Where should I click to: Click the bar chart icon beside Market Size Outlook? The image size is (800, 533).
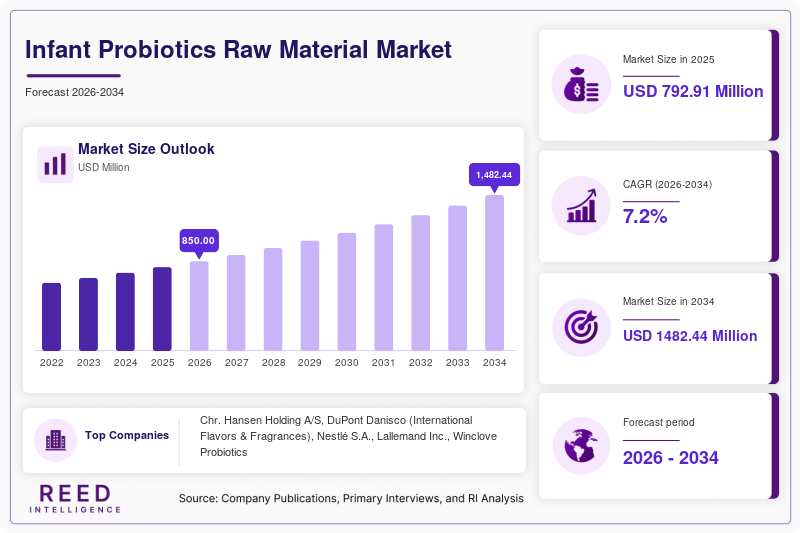pyautogui.click(x=55, y=164)
